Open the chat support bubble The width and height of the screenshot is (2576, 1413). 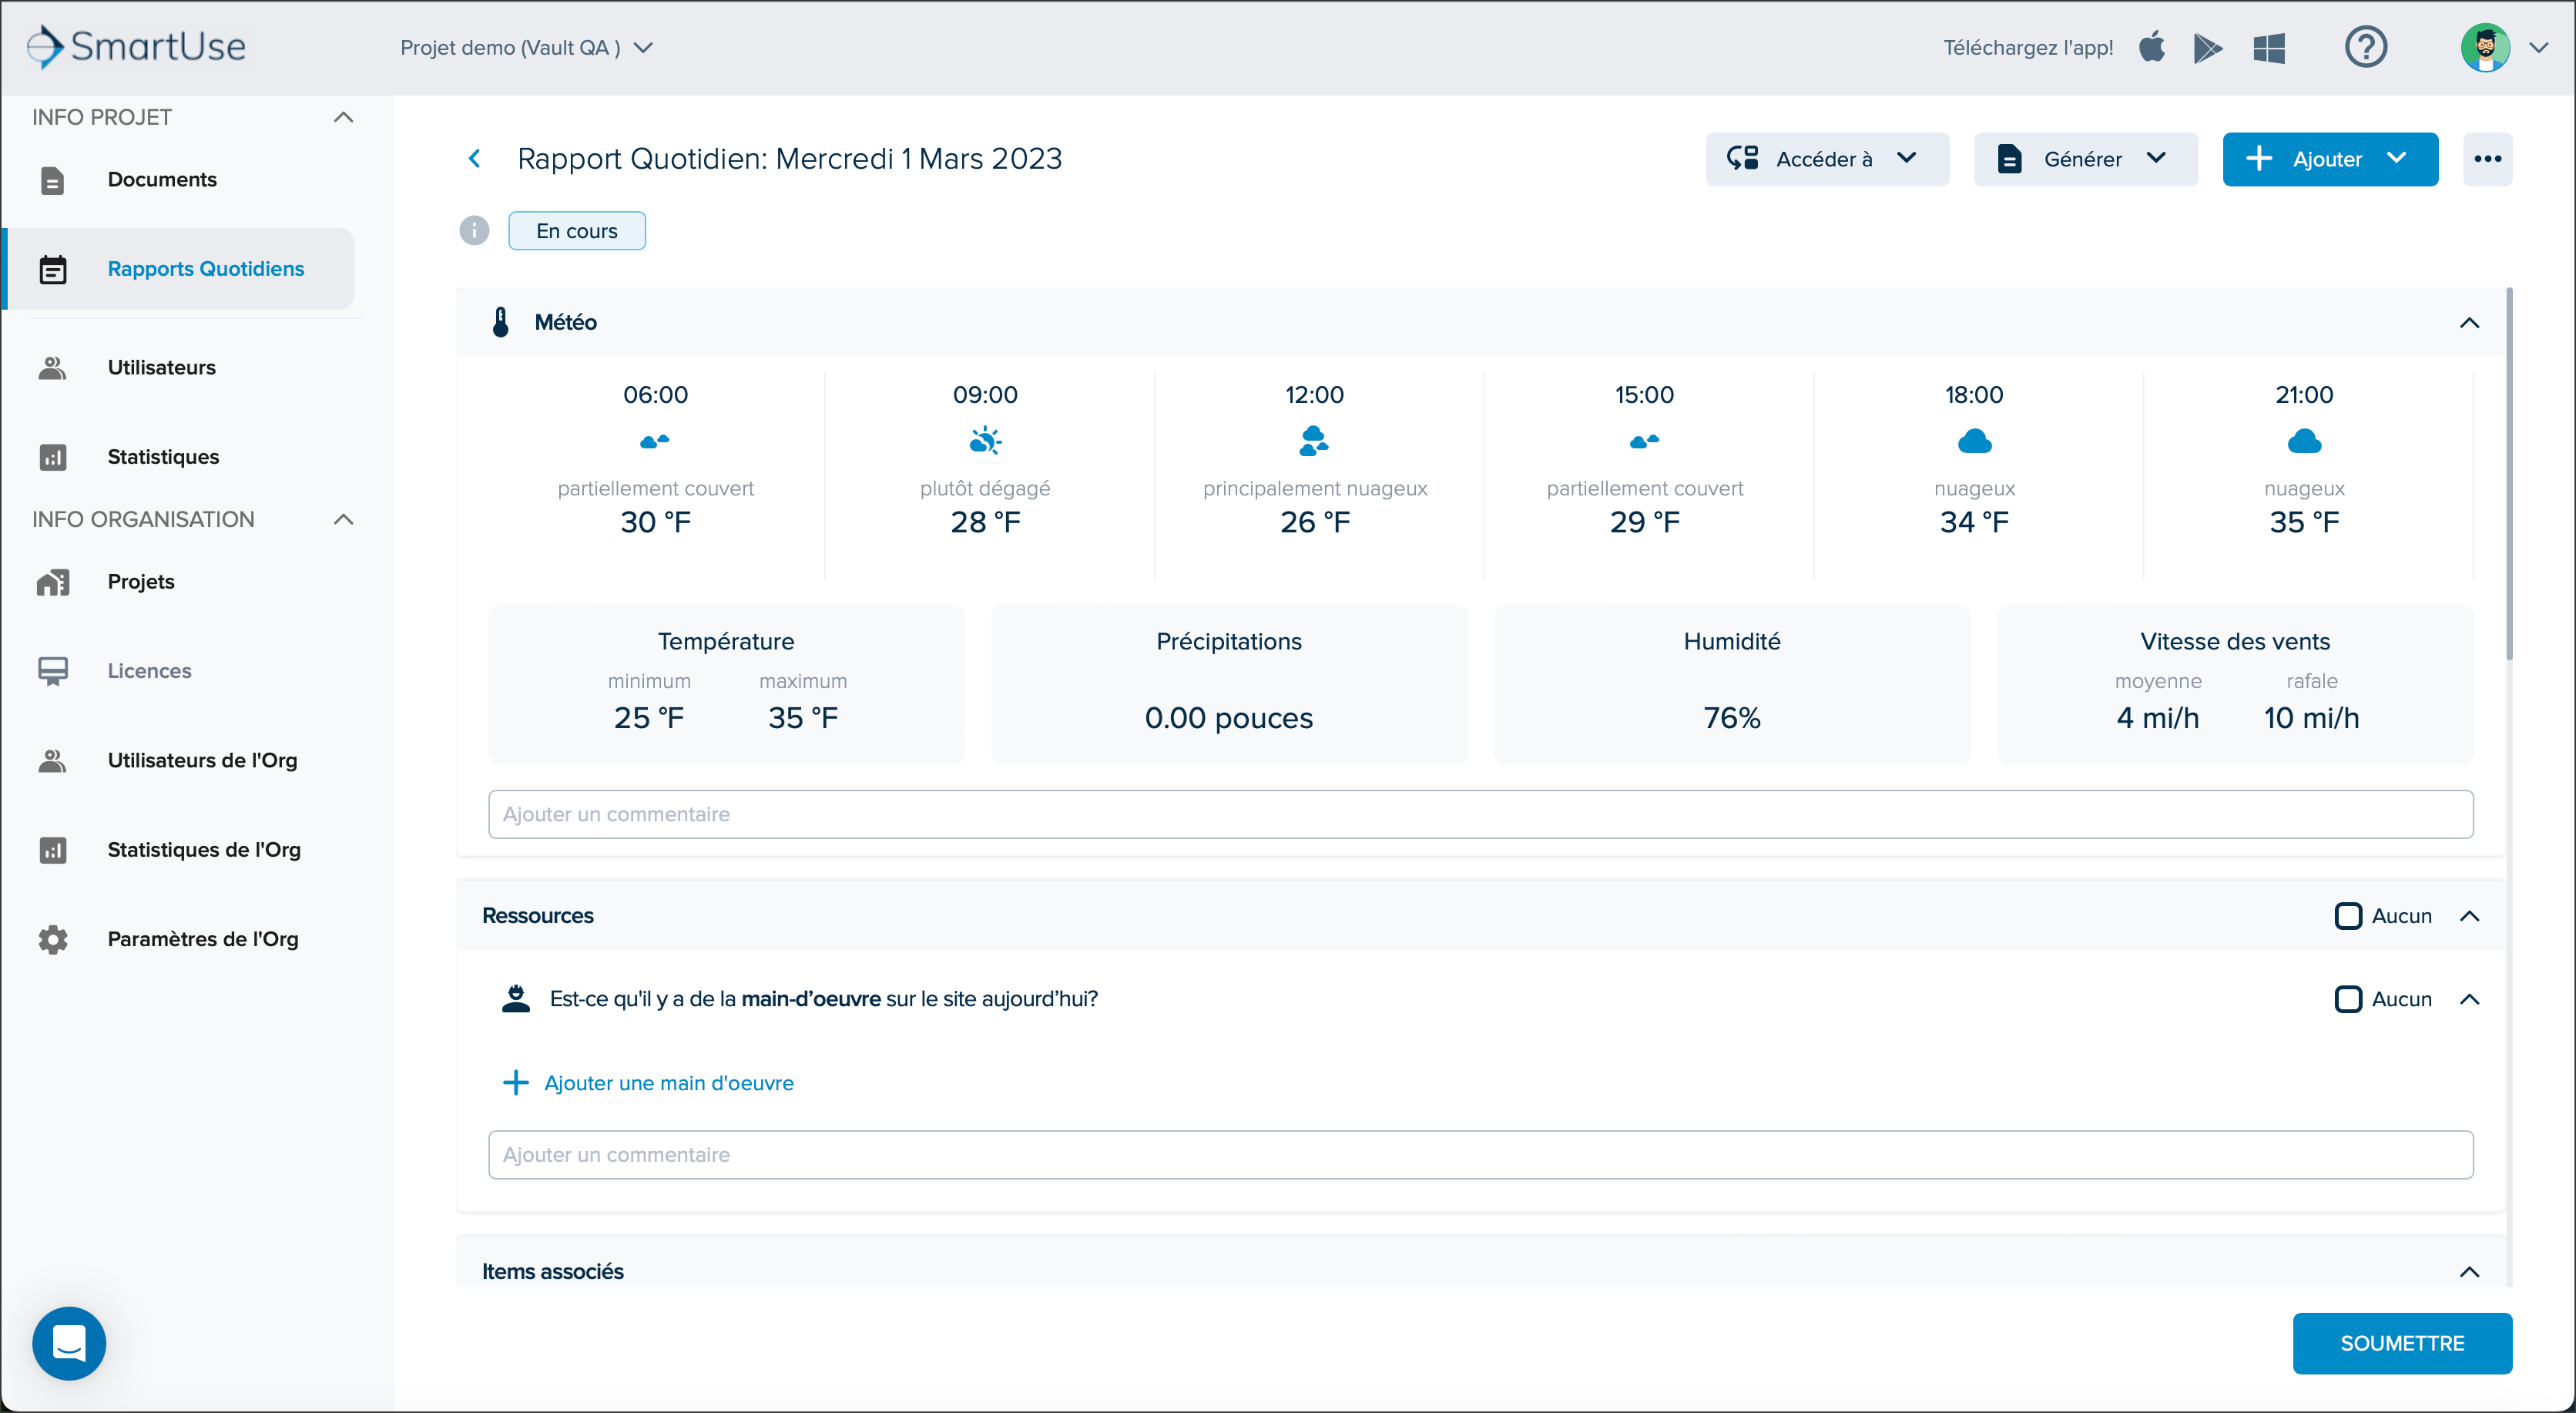pos(69,1343)
